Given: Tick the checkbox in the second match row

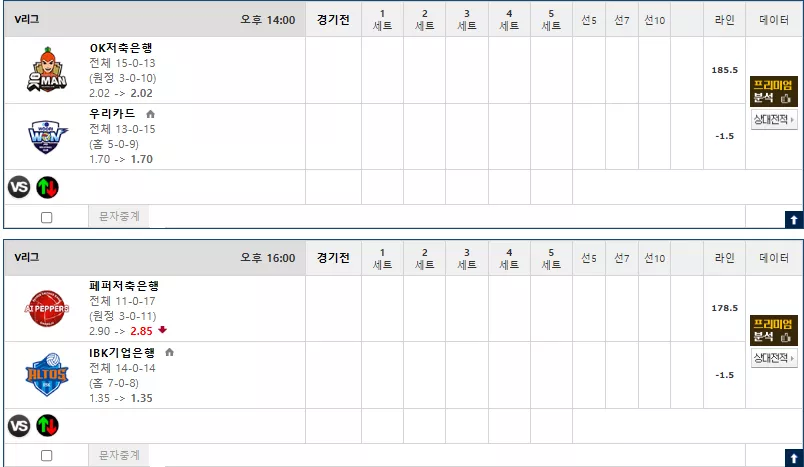Looking at the screenshot, I should [47, 455].
